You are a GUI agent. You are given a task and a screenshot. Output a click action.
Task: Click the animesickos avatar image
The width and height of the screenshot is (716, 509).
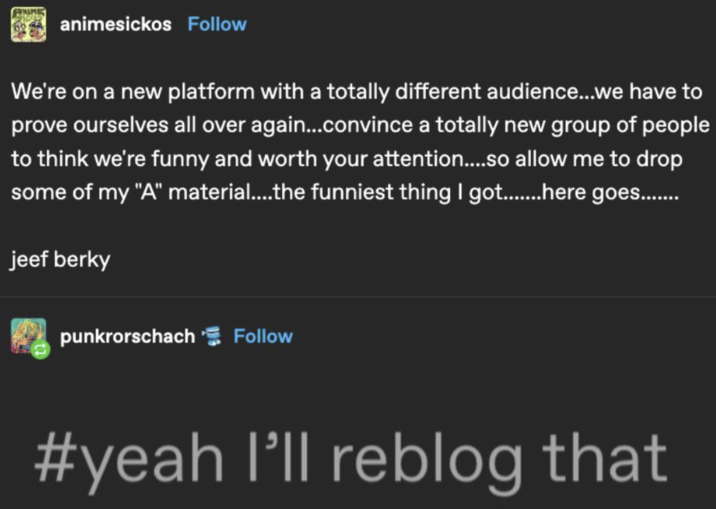click(x=28, y=22)
